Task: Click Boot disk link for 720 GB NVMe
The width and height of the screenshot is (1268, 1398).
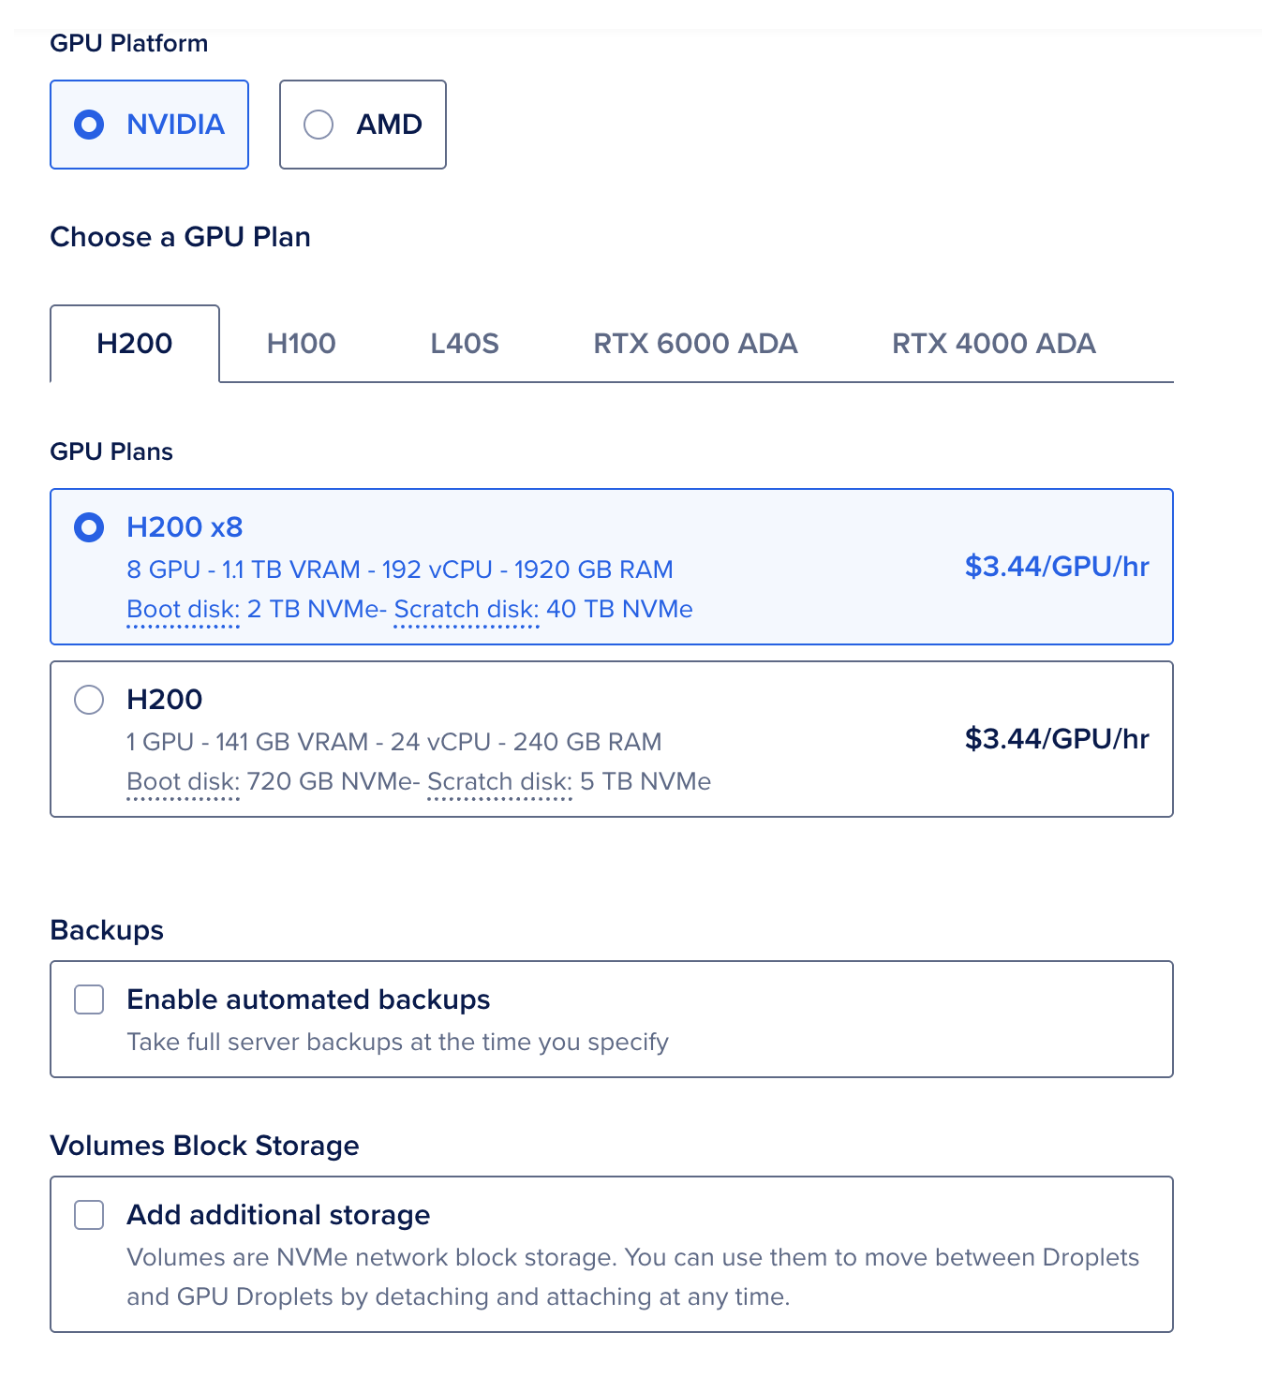Action: tap(183, 782)
